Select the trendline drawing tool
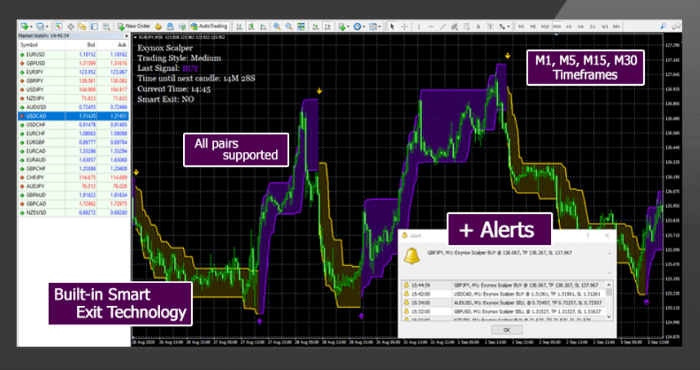This screenshot has width=700, height=370. (x=443, y=26)
